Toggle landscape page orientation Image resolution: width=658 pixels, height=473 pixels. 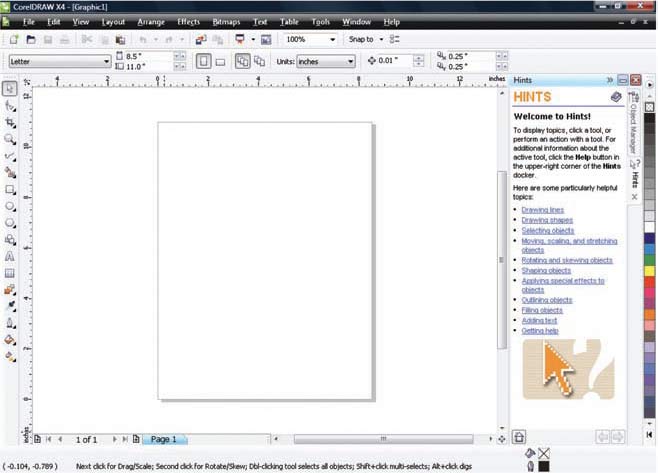(219, 62)
